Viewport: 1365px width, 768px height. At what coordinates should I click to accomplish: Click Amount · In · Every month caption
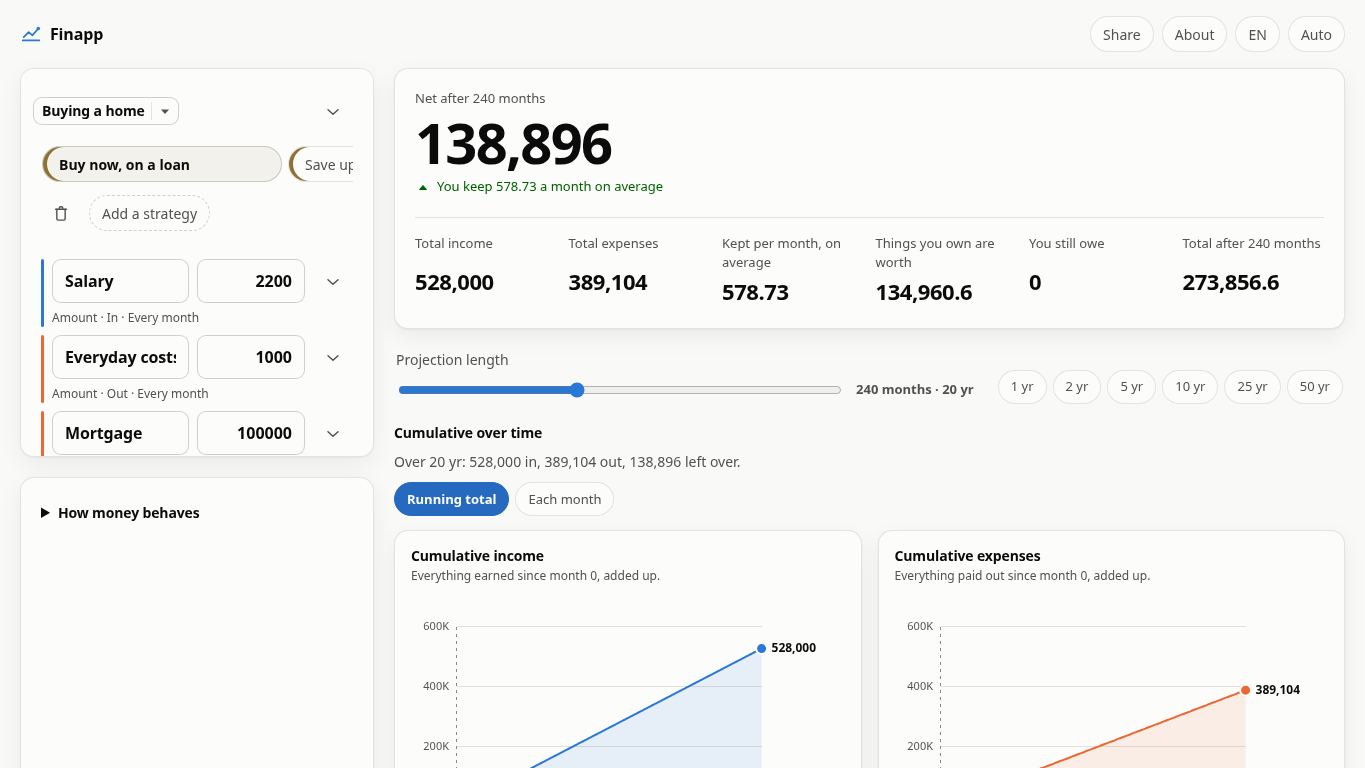pyautogui.click(x=125, y=317)
